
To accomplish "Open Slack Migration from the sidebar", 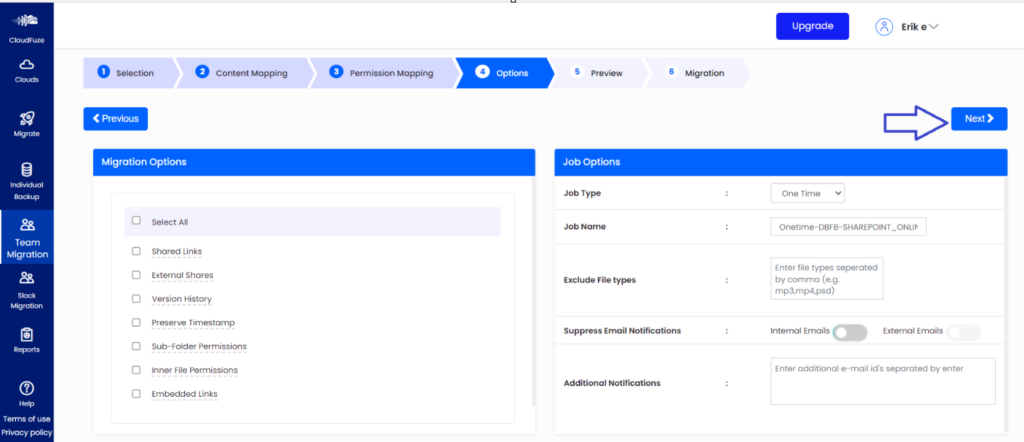I will click(x=27, y=280).
